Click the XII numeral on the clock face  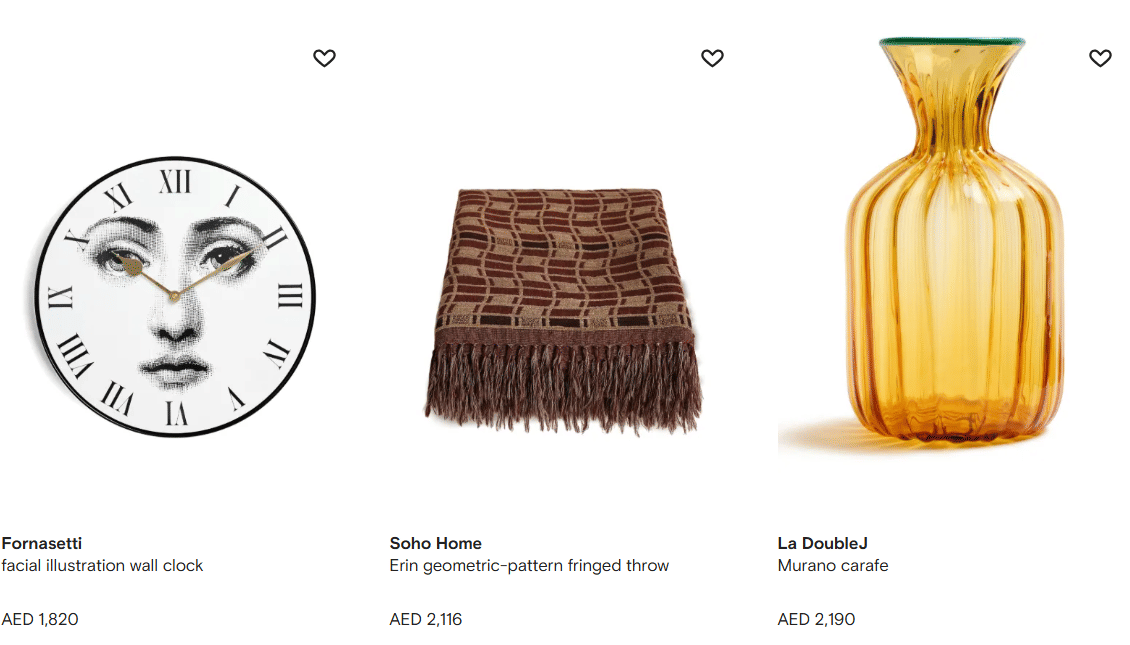click(175, 182)
